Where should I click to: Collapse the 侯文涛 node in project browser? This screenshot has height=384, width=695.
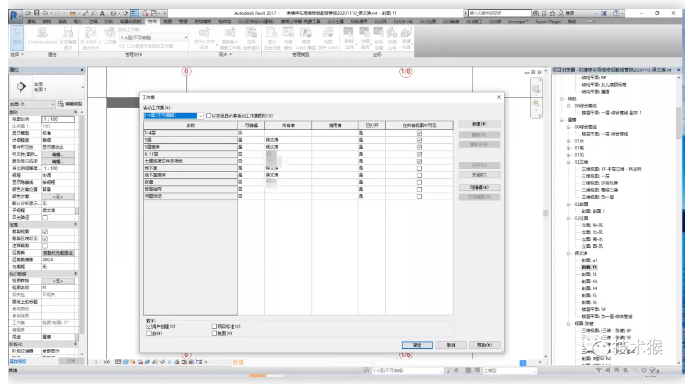(x=569, y=253)
